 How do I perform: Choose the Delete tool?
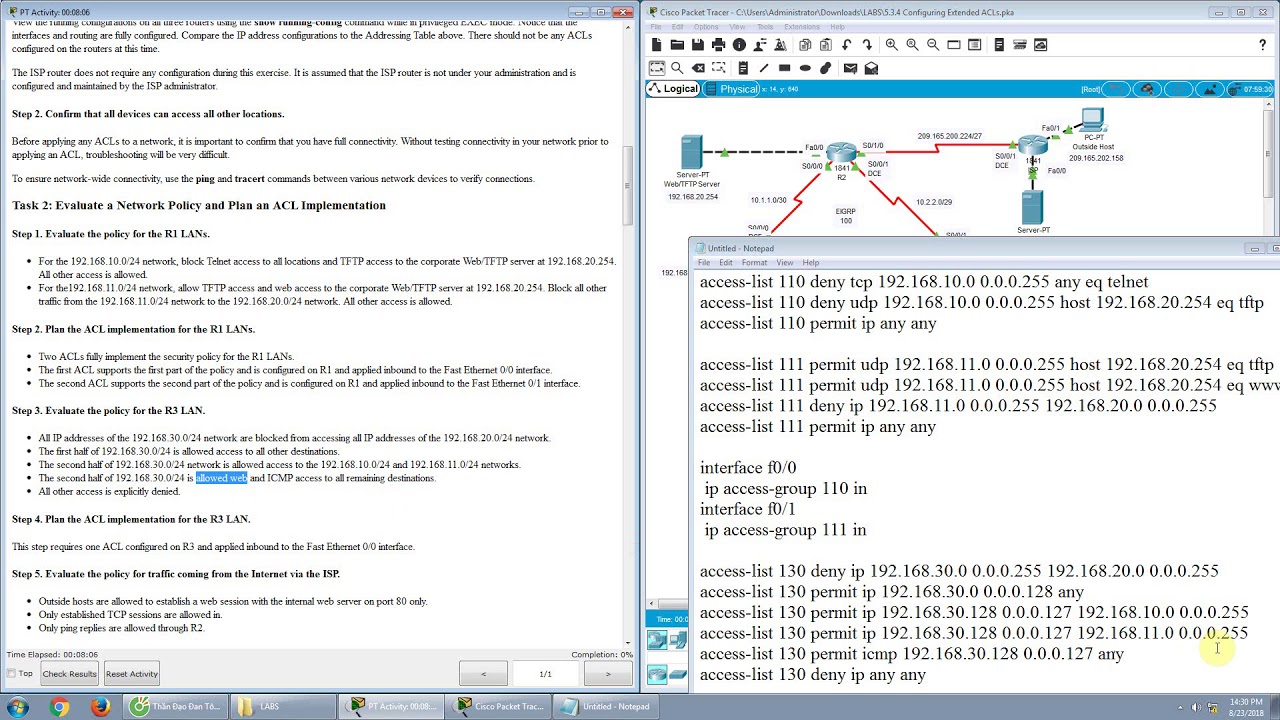coord(698,68)
